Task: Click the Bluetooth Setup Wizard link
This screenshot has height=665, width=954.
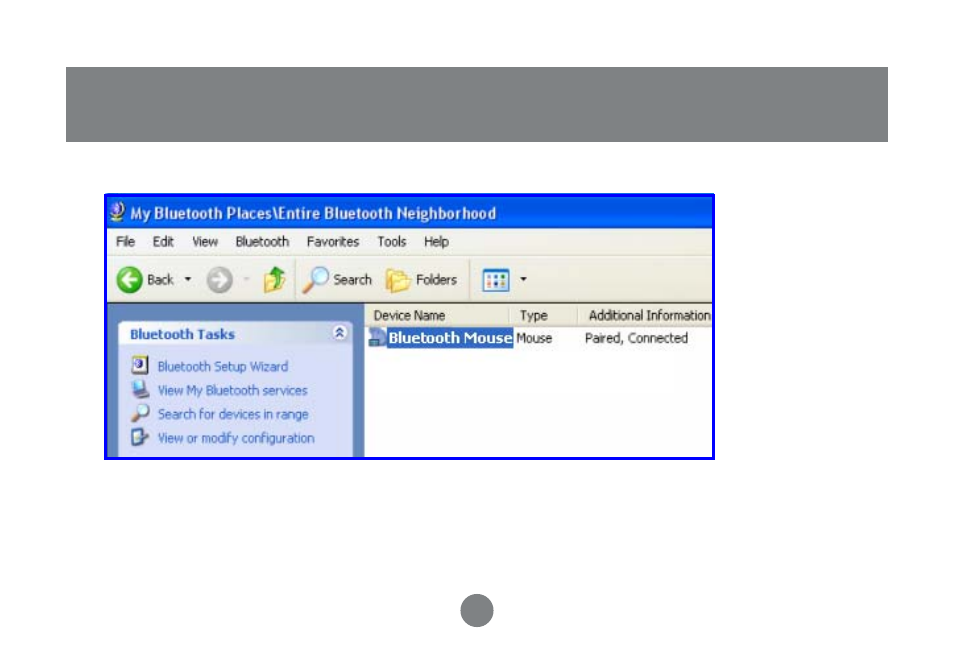Action: point(223,366)
